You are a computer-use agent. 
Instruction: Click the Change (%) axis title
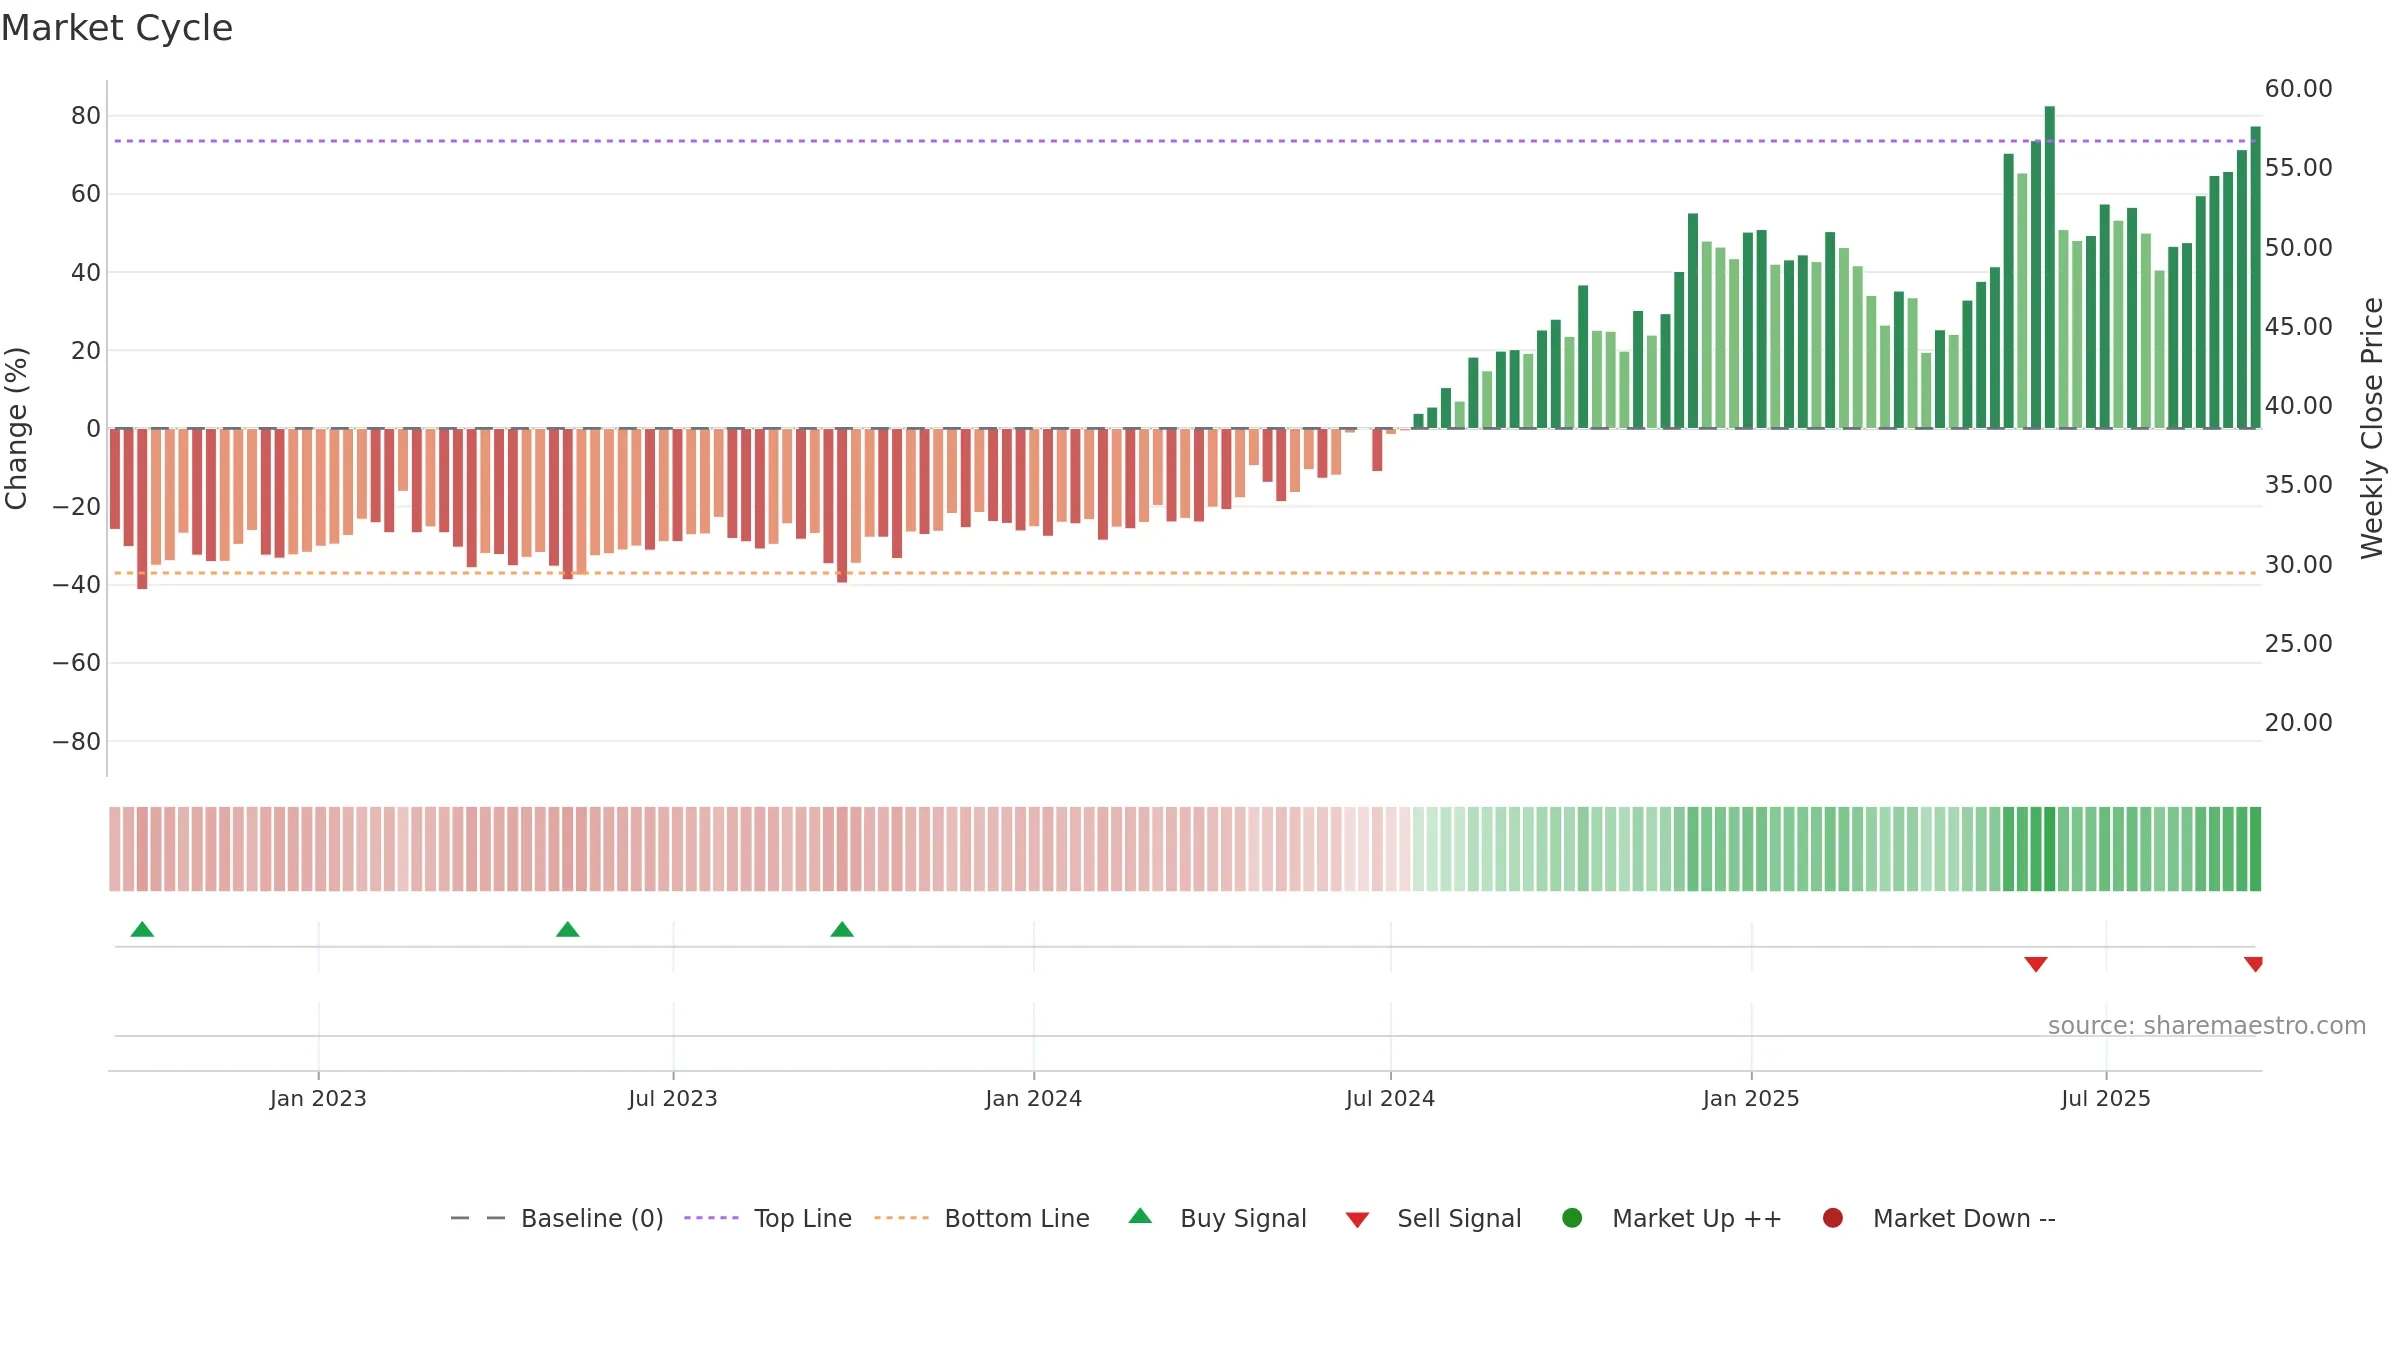(x=16, y=428)
